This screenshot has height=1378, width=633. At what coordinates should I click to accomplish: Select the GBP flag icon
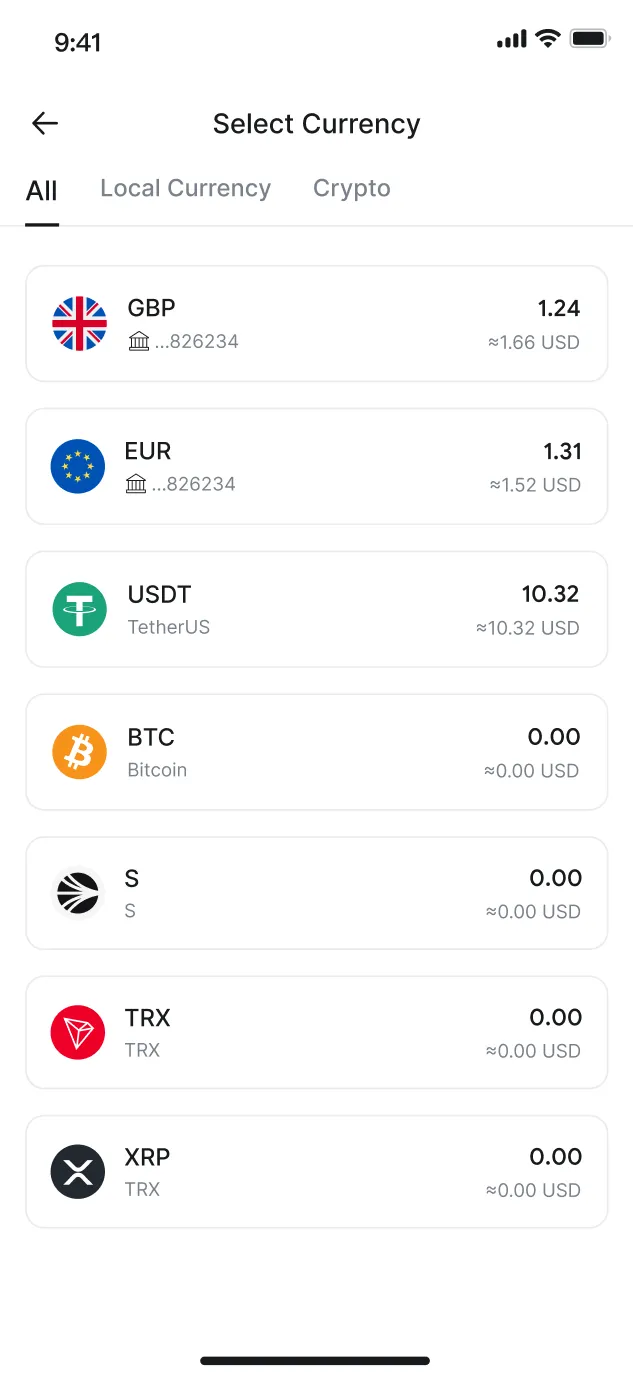pyautogui.click(x=79, y=323)
